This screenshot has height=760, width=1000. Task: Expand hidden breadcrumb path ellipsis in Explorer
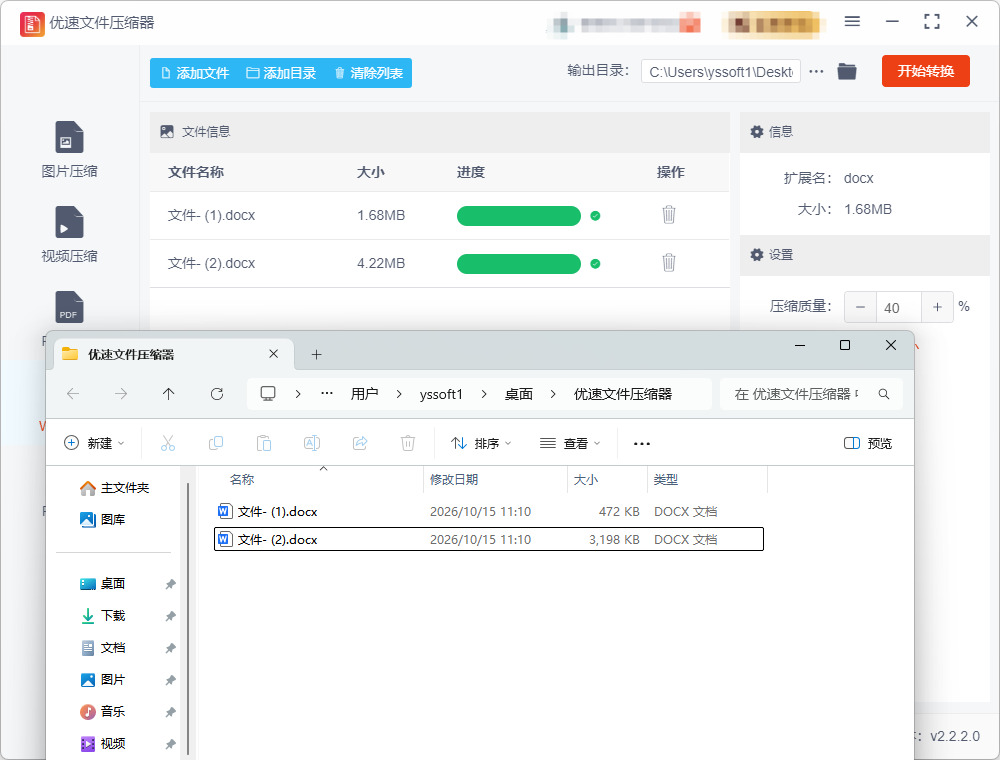[x=327, y=394]
